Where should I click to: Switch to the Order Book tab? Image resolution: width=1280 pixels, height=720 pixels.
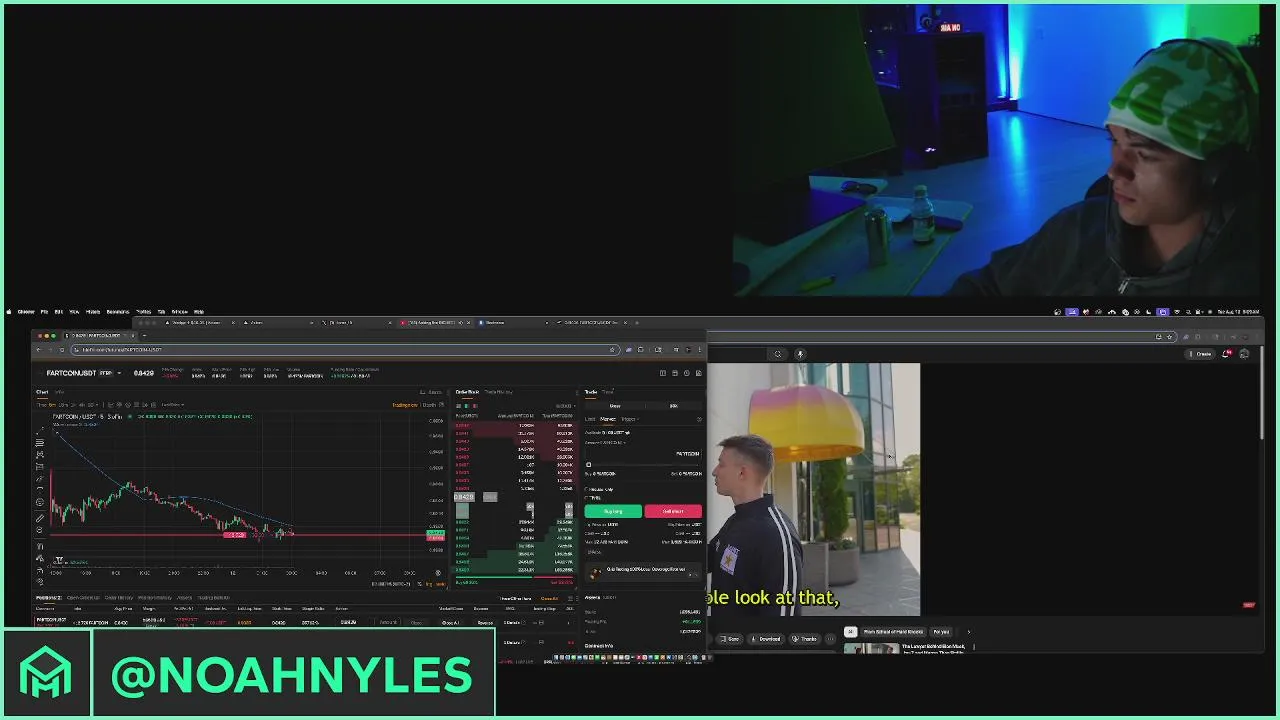pyautogui.click(x=467, y=392)
